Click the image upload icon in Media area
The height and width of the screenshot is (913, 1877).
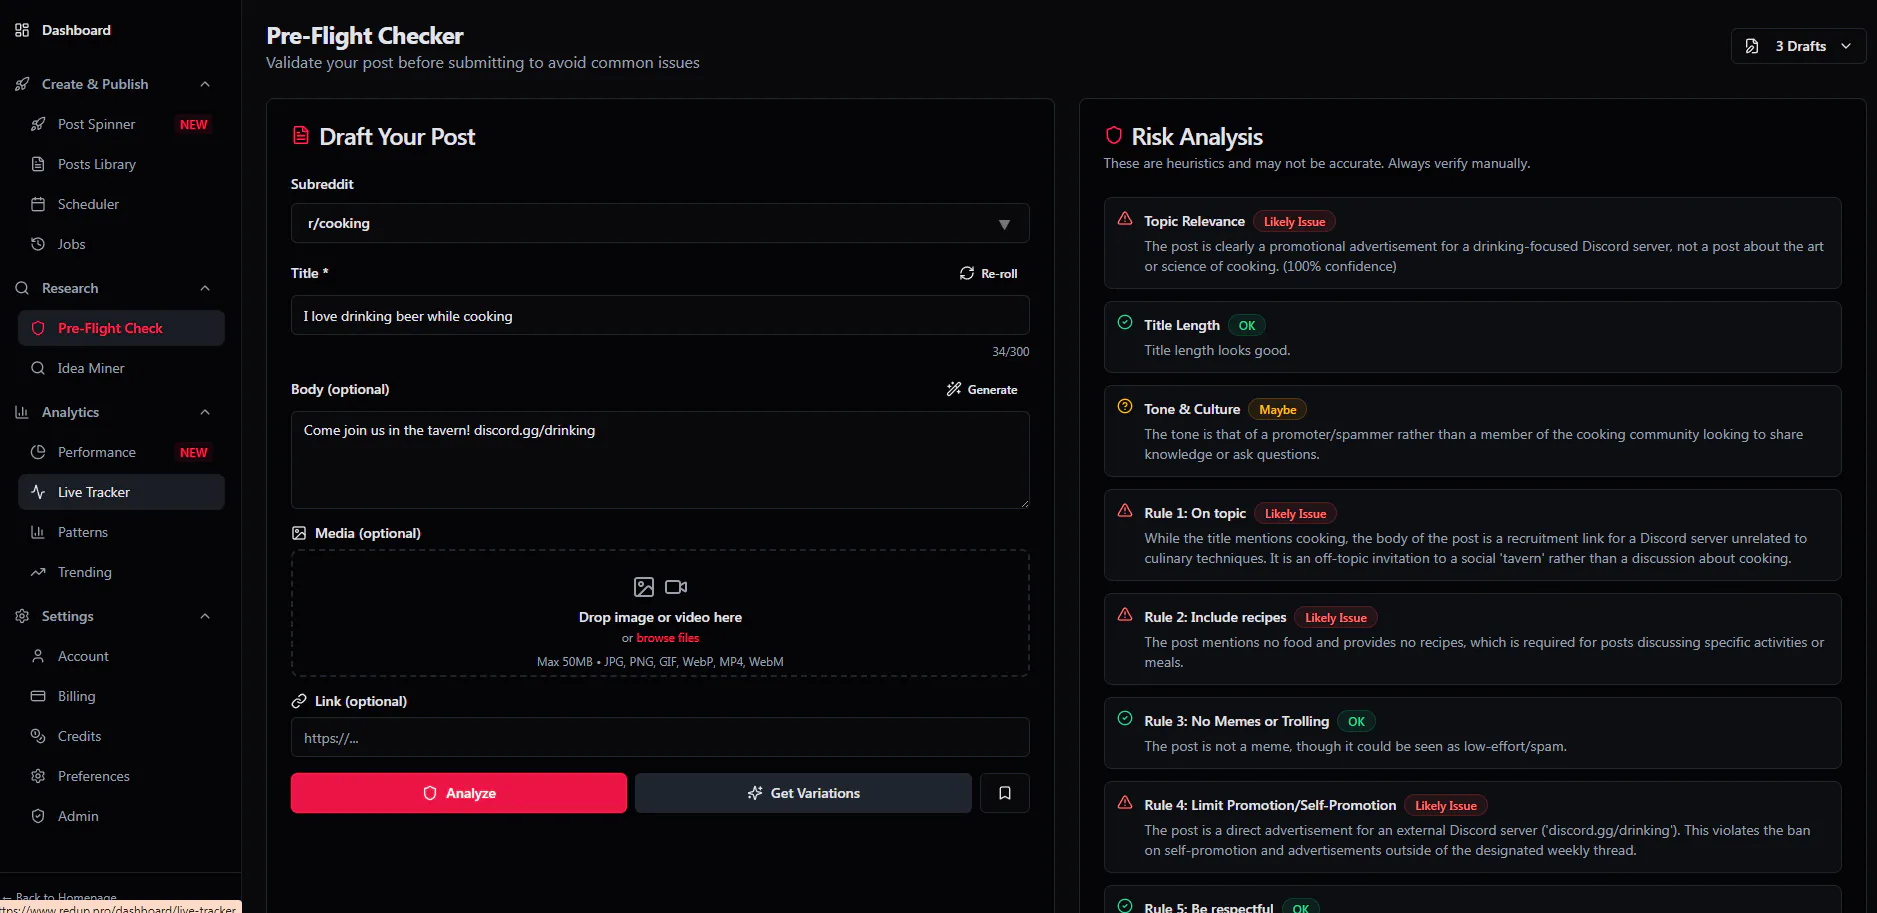pyautogui.click(x=644, y=587)
